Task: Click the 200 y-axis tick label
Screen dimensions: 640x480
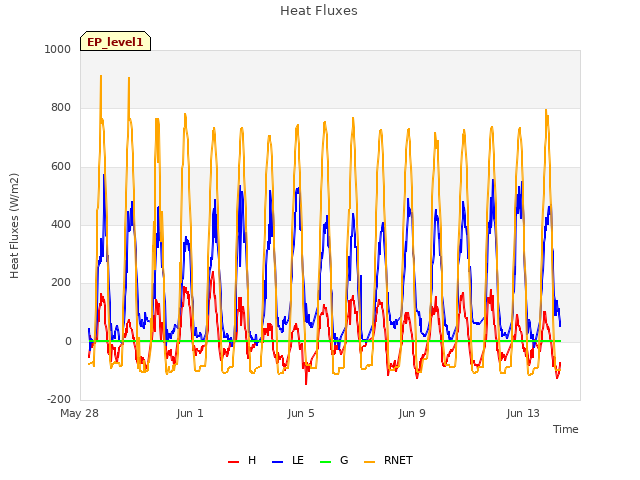Action: pos(61,282)
